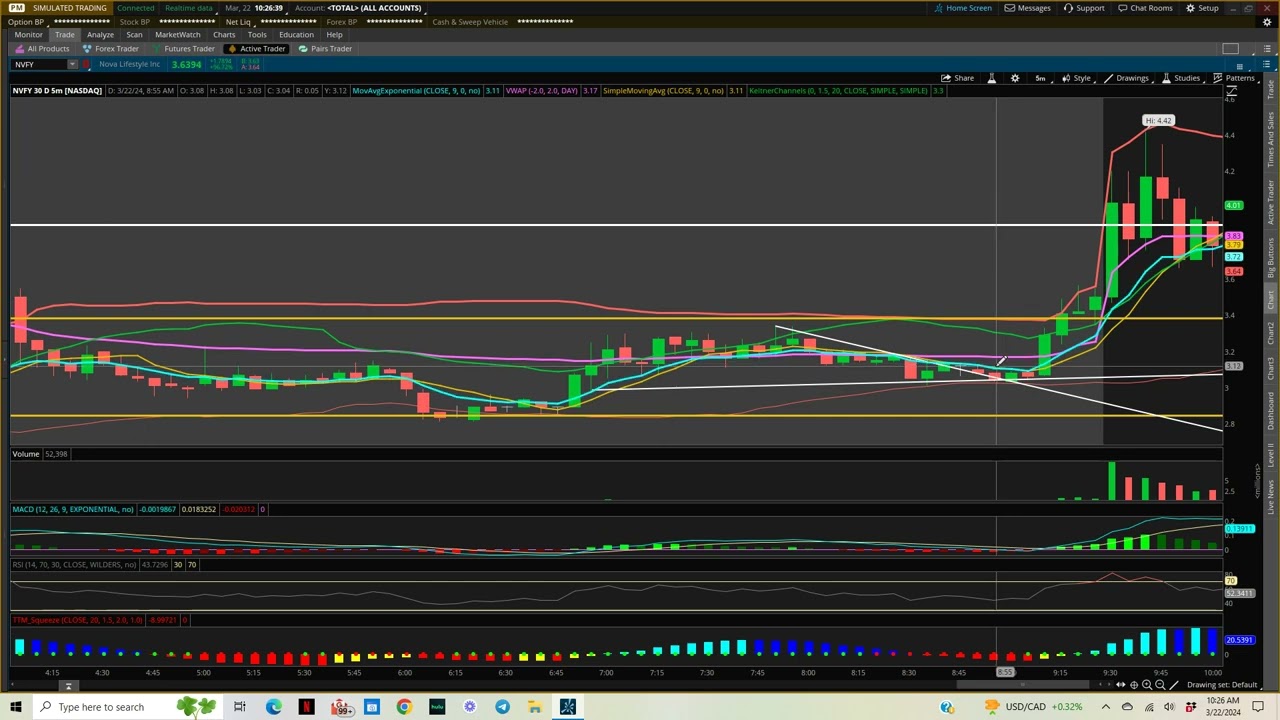Open Chat Rooms
1280x720 pixels.
coord(1145,8)
